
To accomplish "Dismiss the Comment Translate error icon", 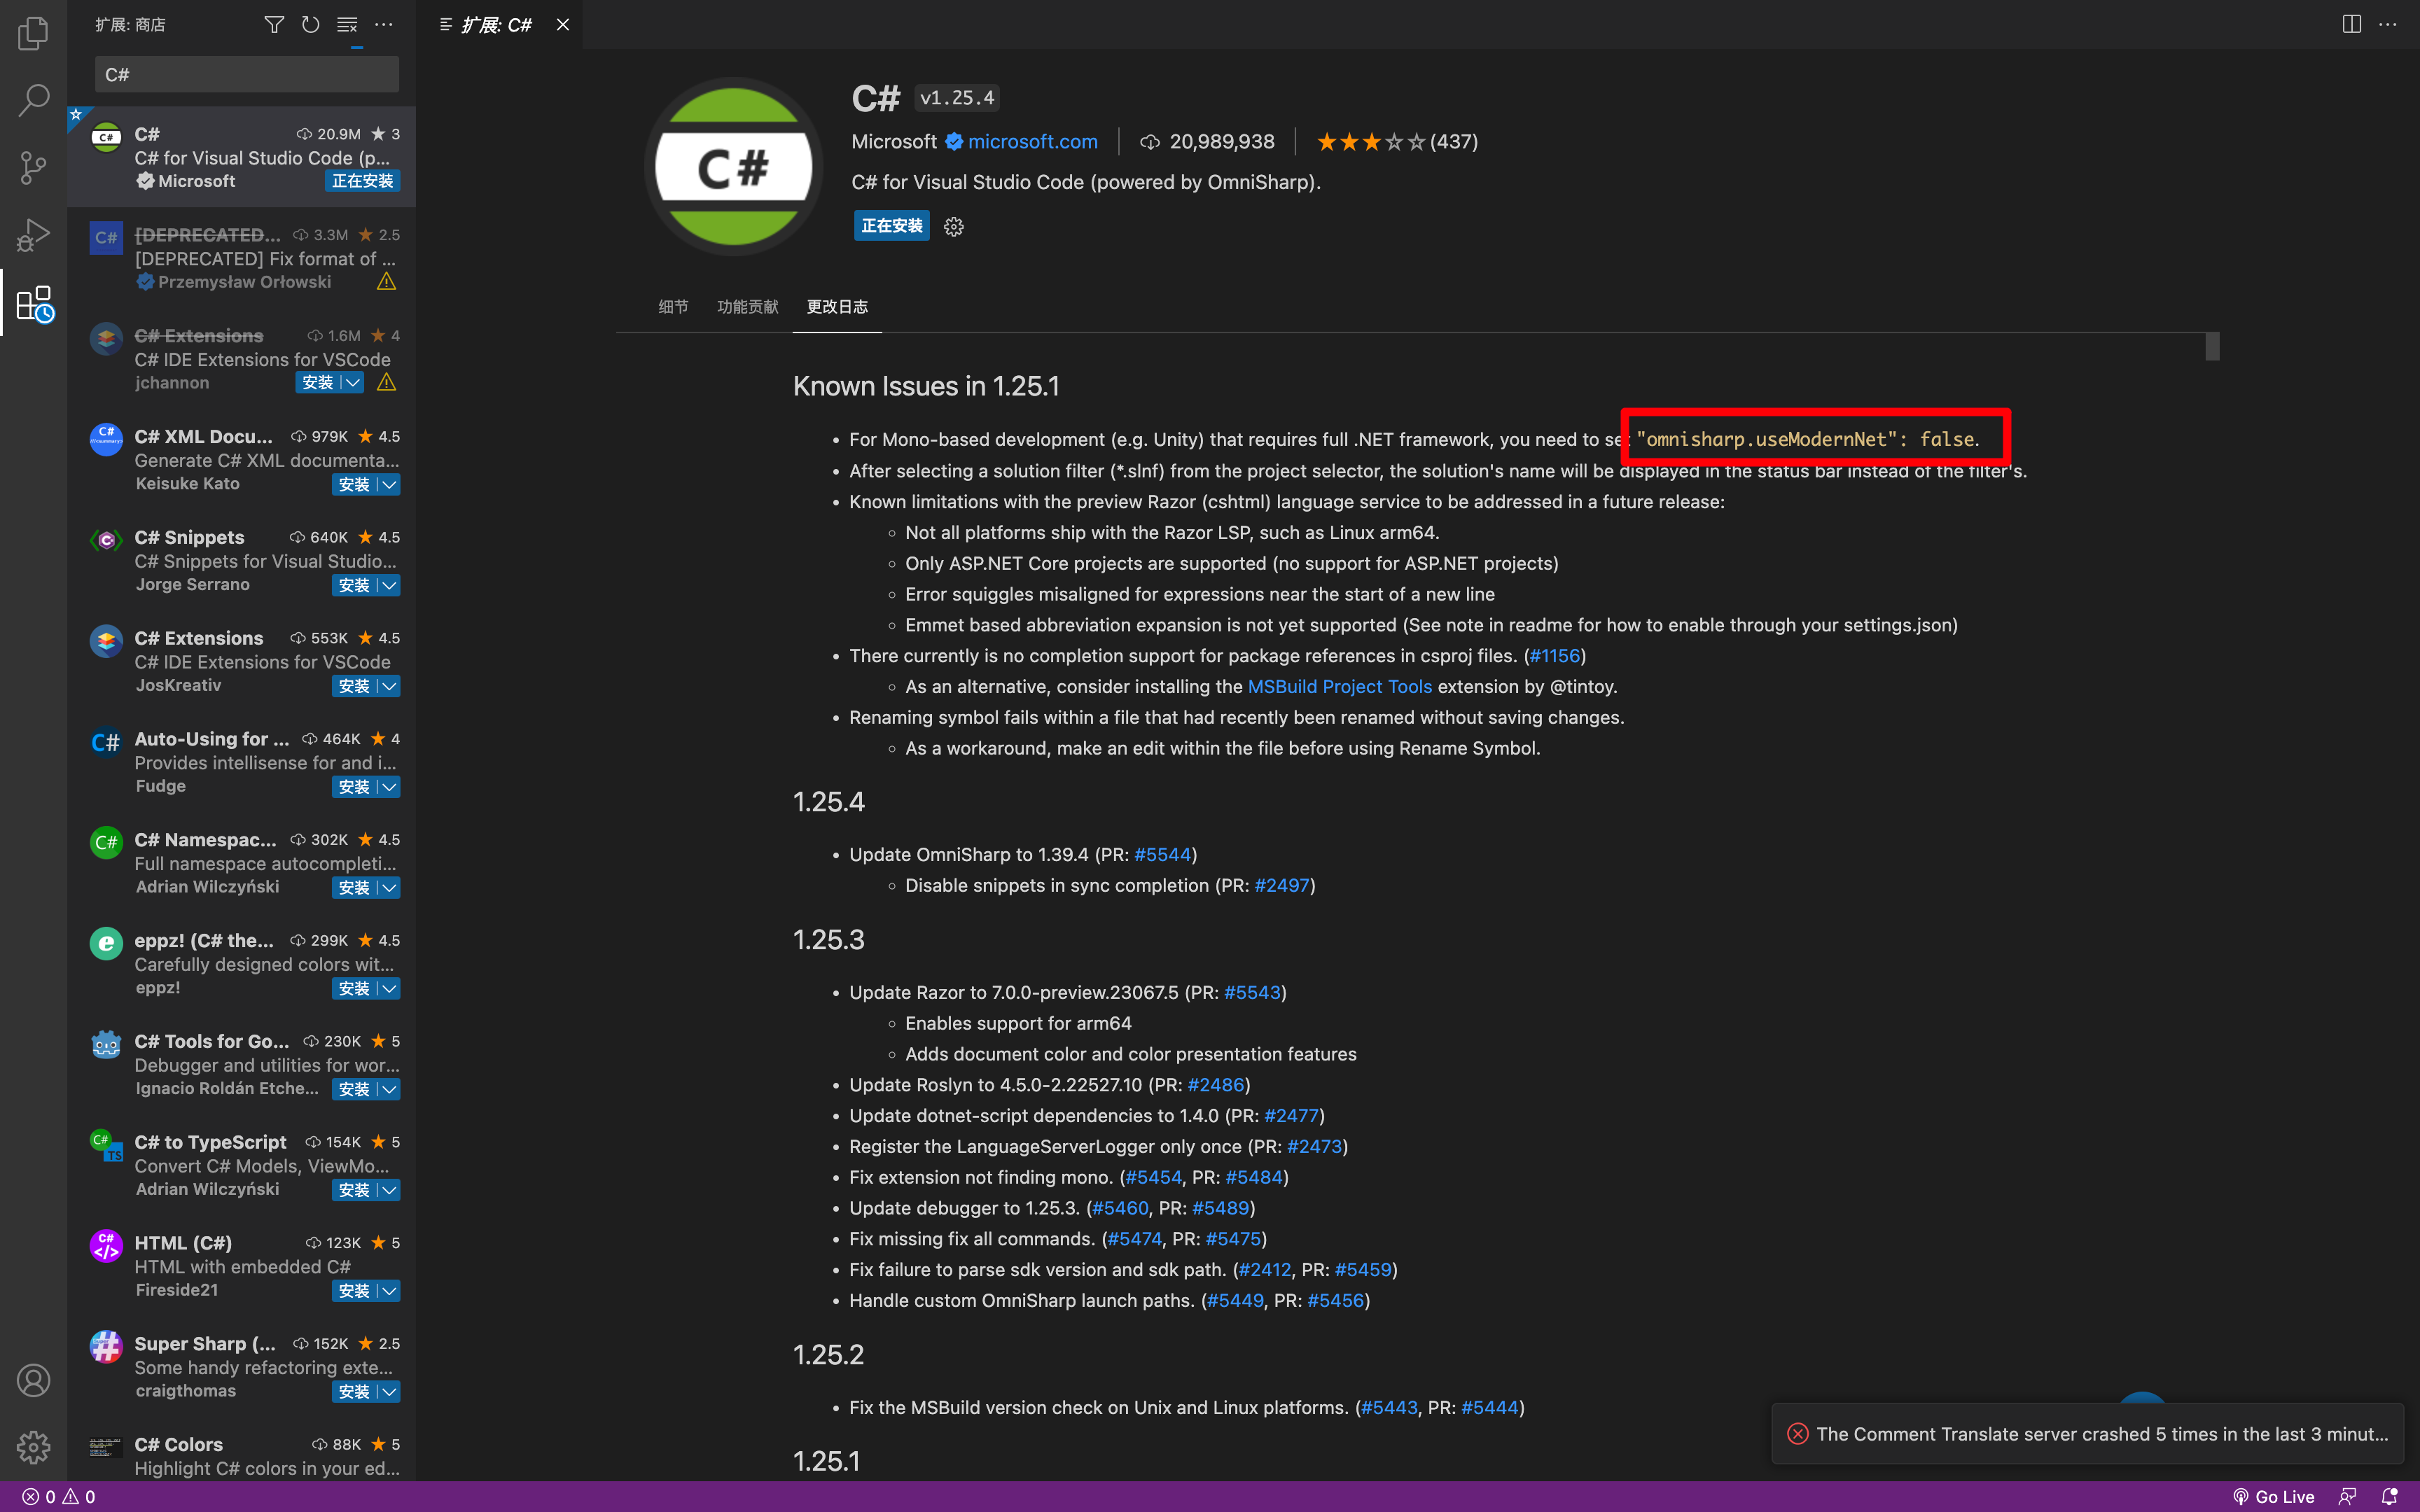I will point(1798,1434).
